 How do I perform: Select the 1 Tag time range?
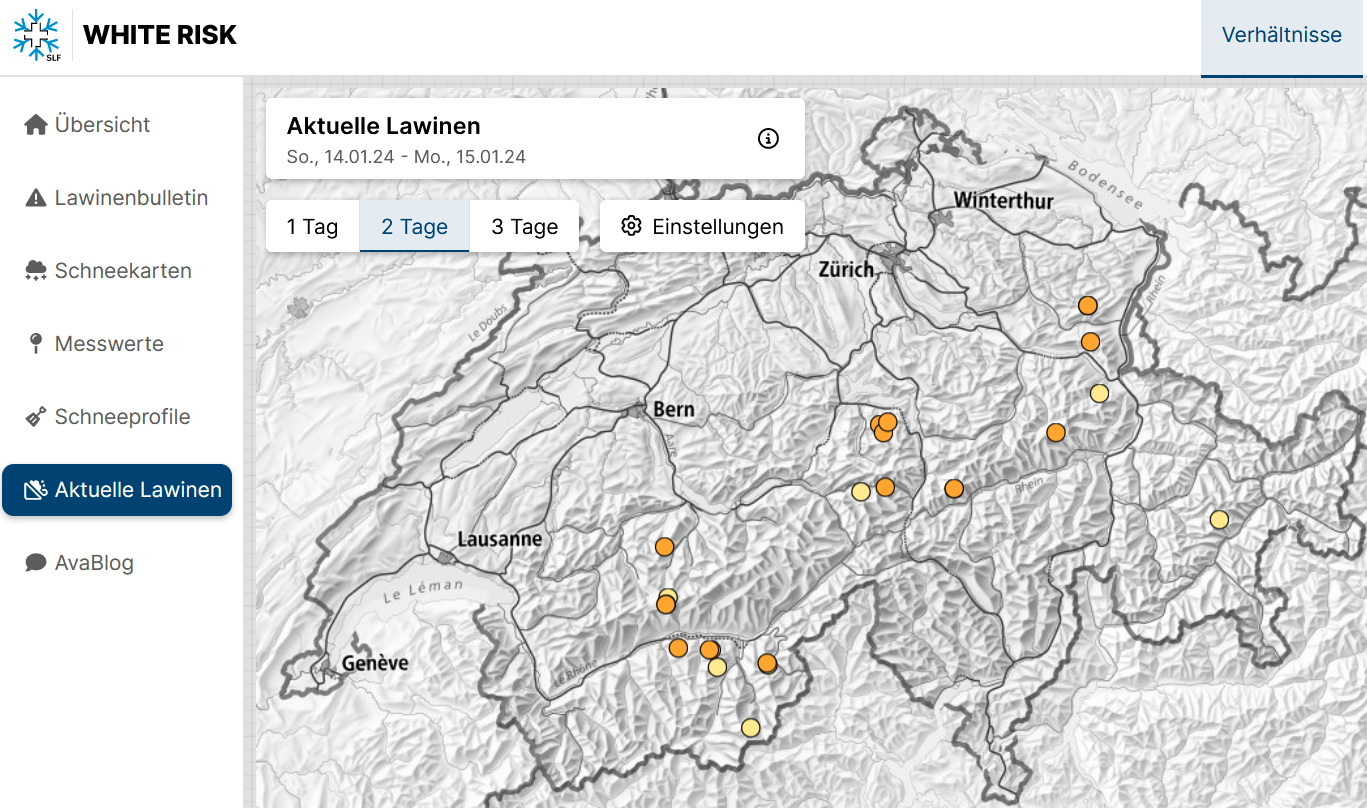312,226
